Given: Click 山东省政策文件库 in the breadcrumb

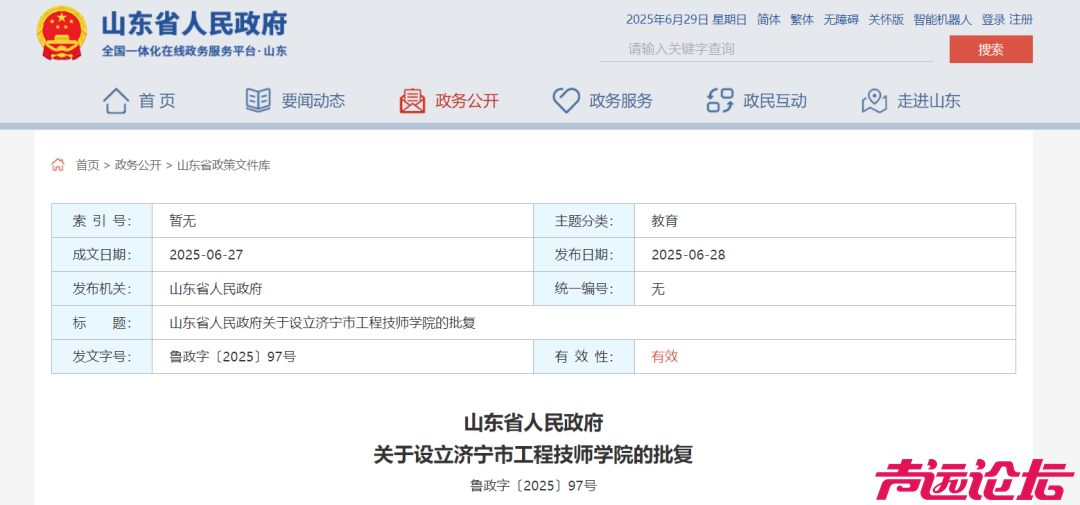Looking at the screenshot, I should click(x=223, y=165).
